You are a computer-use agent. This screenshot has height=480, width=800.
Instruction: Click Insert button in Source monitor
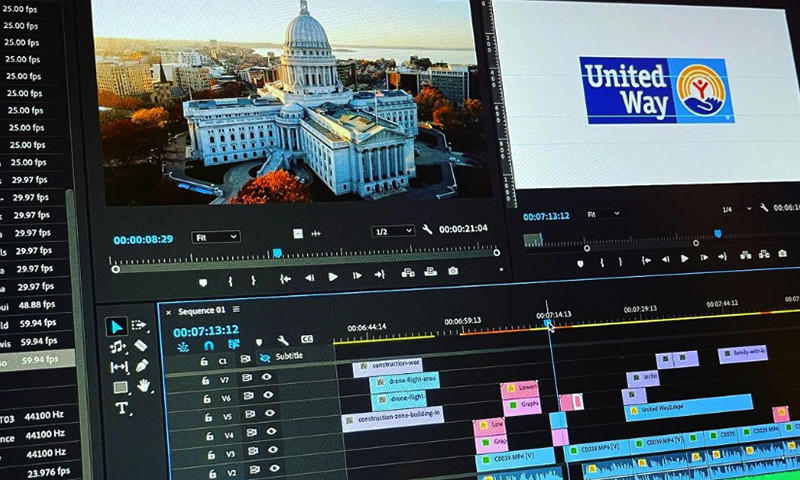(408, 273)
